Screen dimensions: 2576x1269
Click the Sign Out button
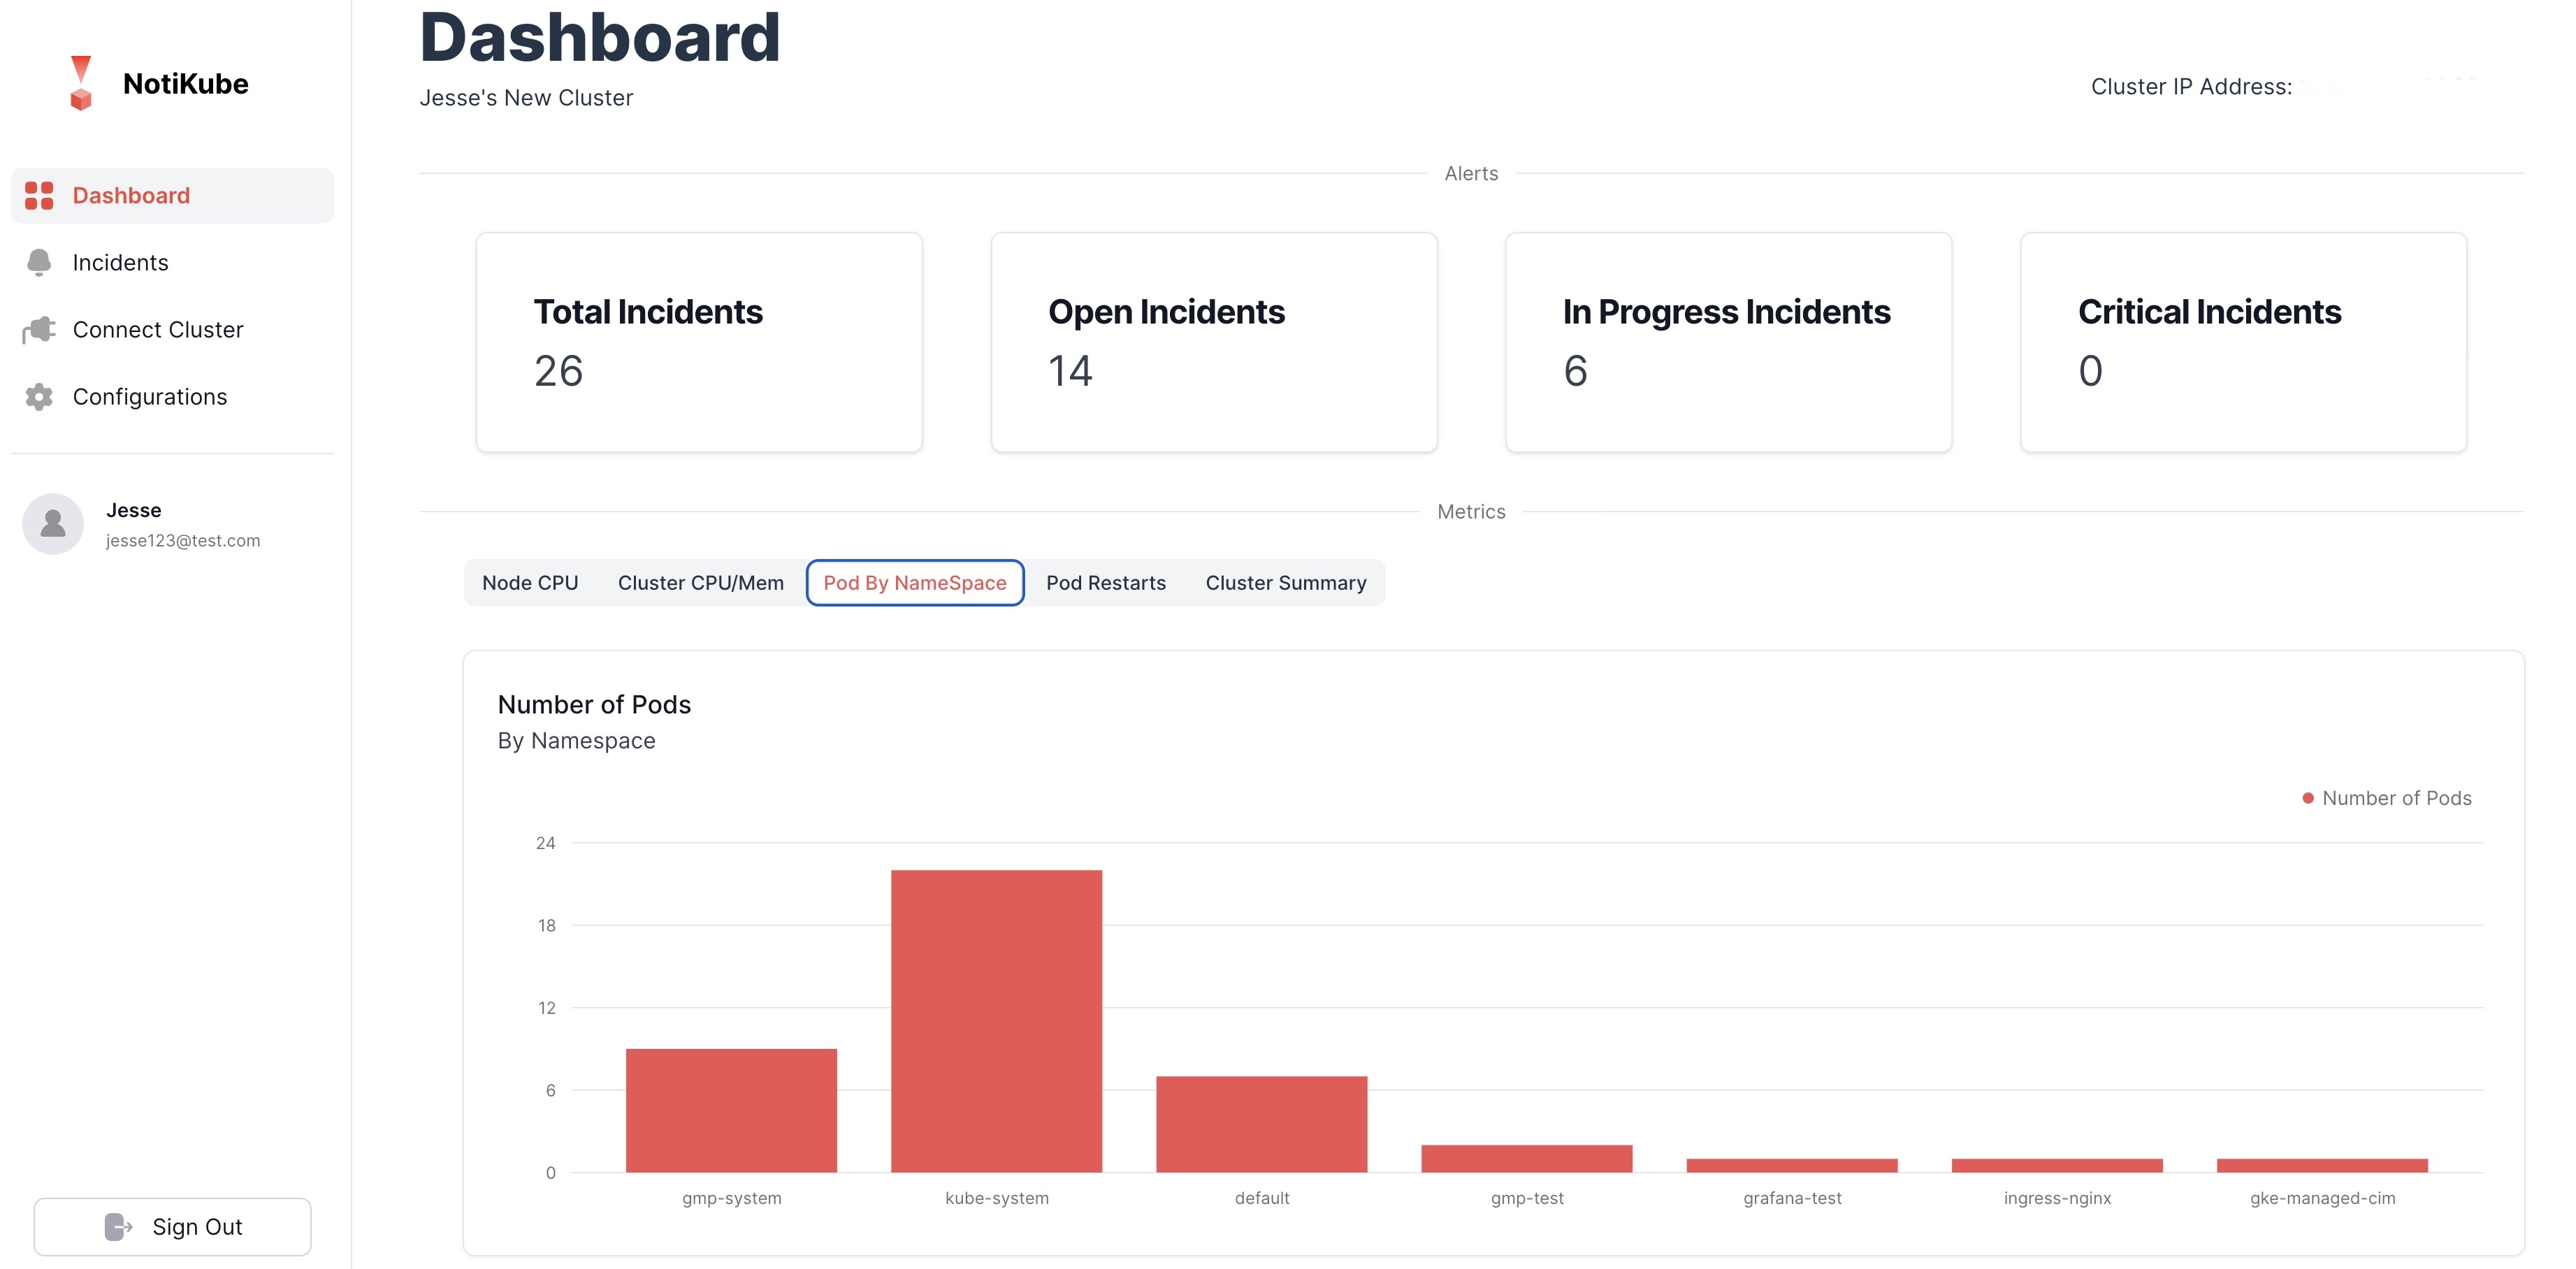coord(172,1226)
